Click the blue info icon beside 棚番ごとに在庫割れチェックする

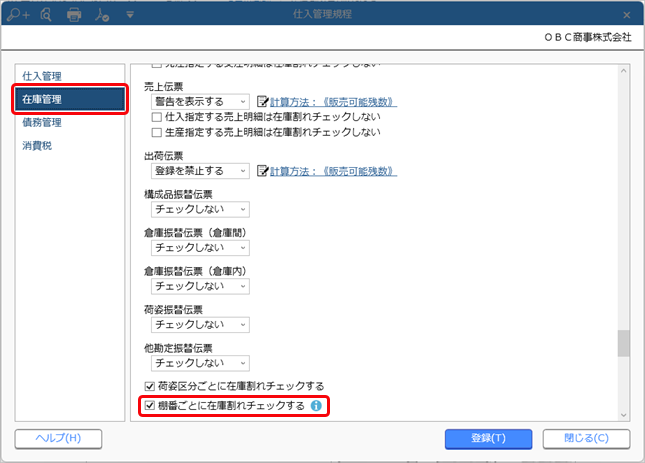coord(316,406)
